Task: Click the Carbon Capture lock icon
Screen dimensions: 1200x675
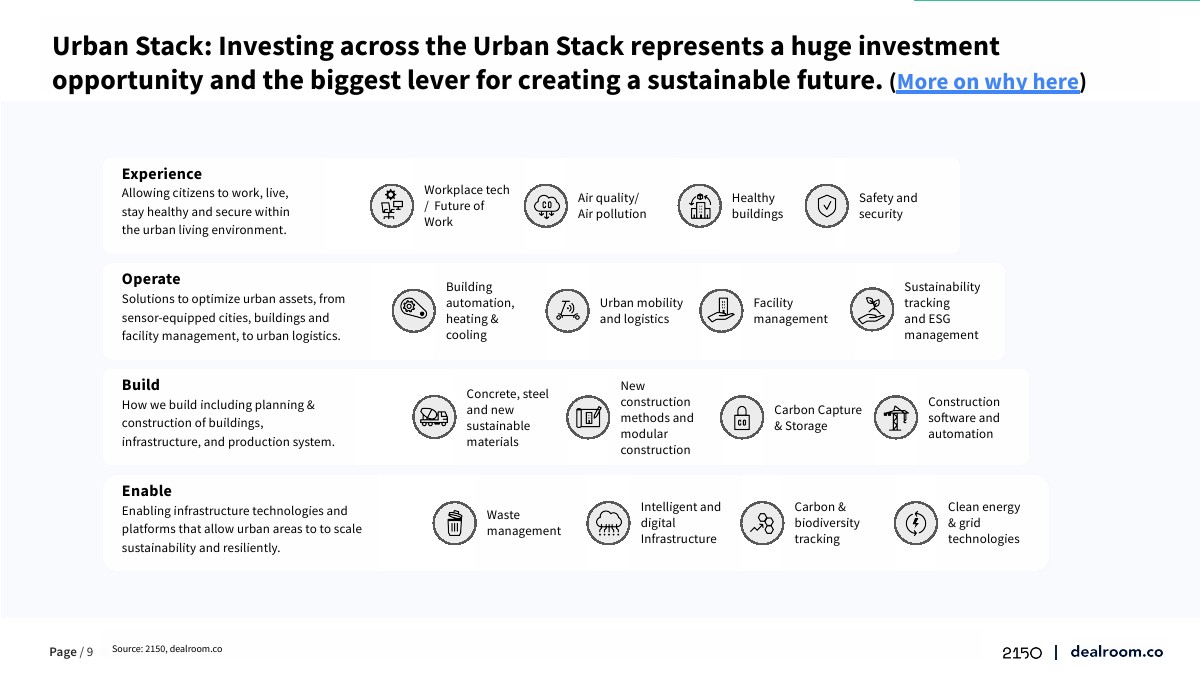Action: [742, 417]
